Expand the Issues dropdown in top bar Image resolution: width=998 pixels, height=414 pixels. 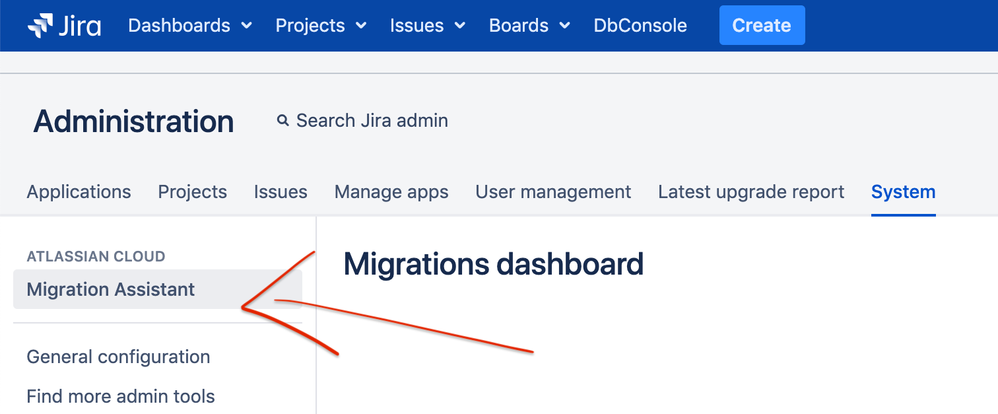pyautogui.click(x=428, y=25)
